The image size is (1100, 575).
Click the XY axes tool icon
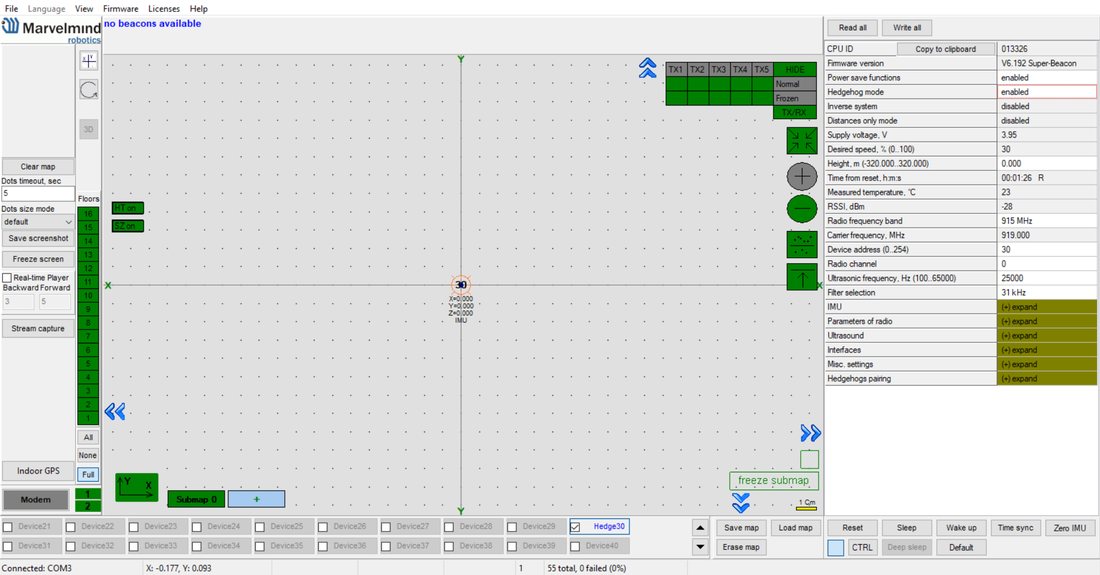[88, 61]
